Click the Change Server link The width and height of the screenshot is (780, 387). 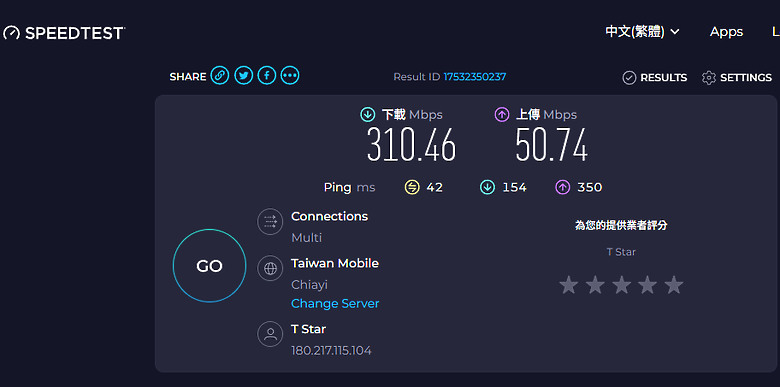click(335, 303)
